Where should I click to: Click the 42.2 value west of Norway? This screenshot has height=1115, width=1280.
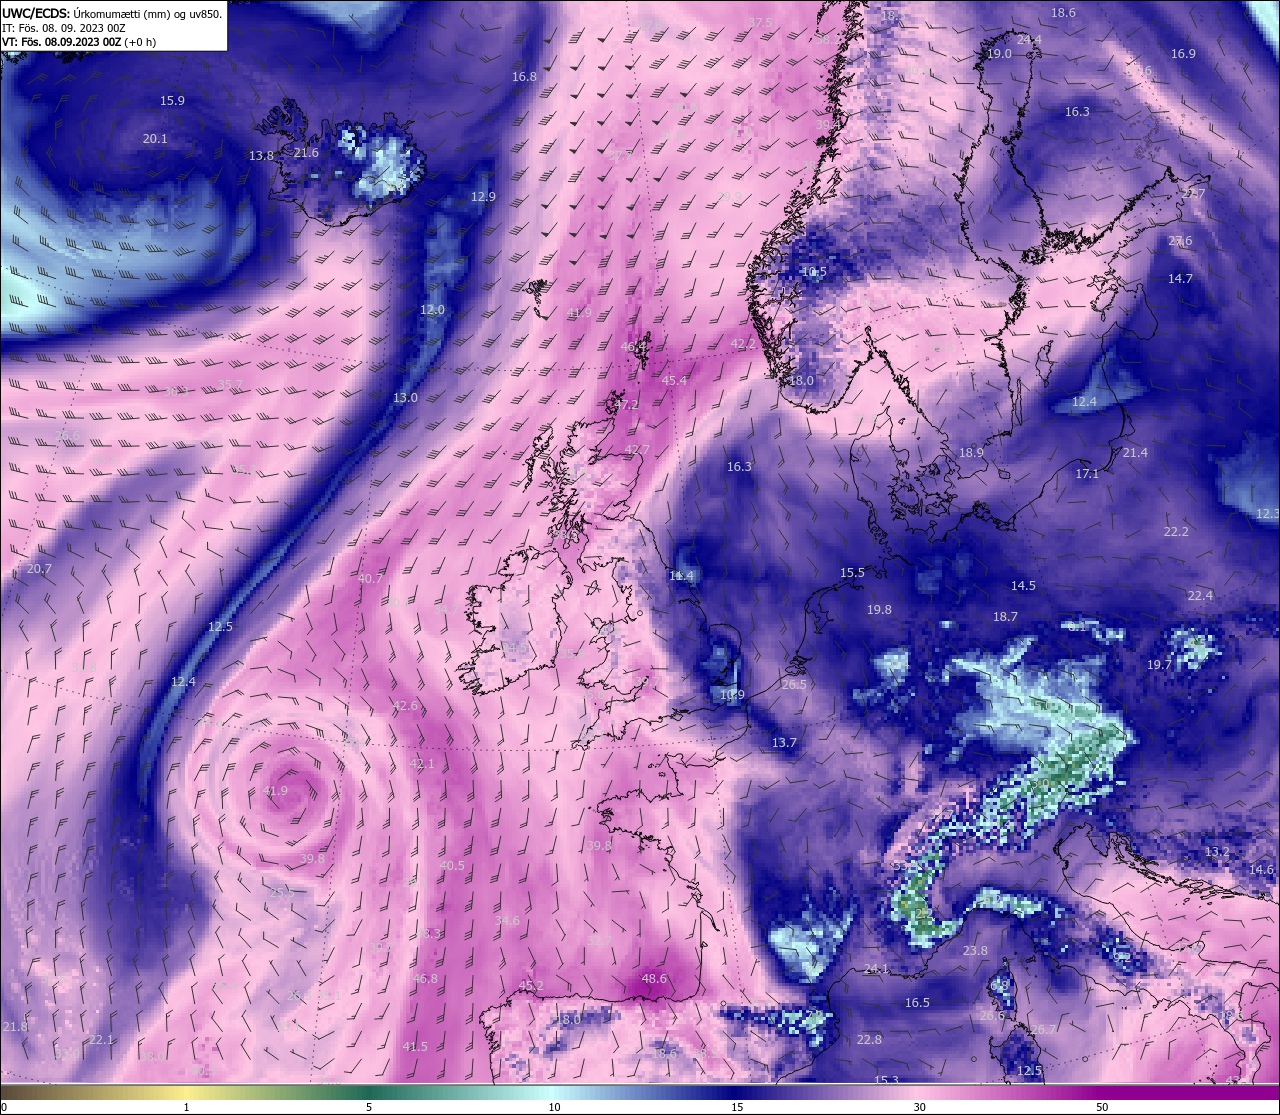click(744, 343)
